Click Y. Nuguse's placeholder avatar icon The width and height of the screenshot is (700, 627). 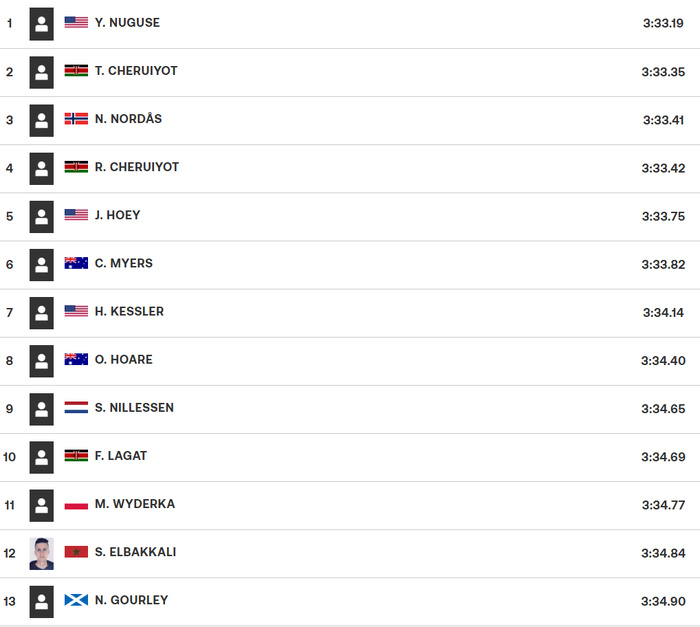[41, 23]
